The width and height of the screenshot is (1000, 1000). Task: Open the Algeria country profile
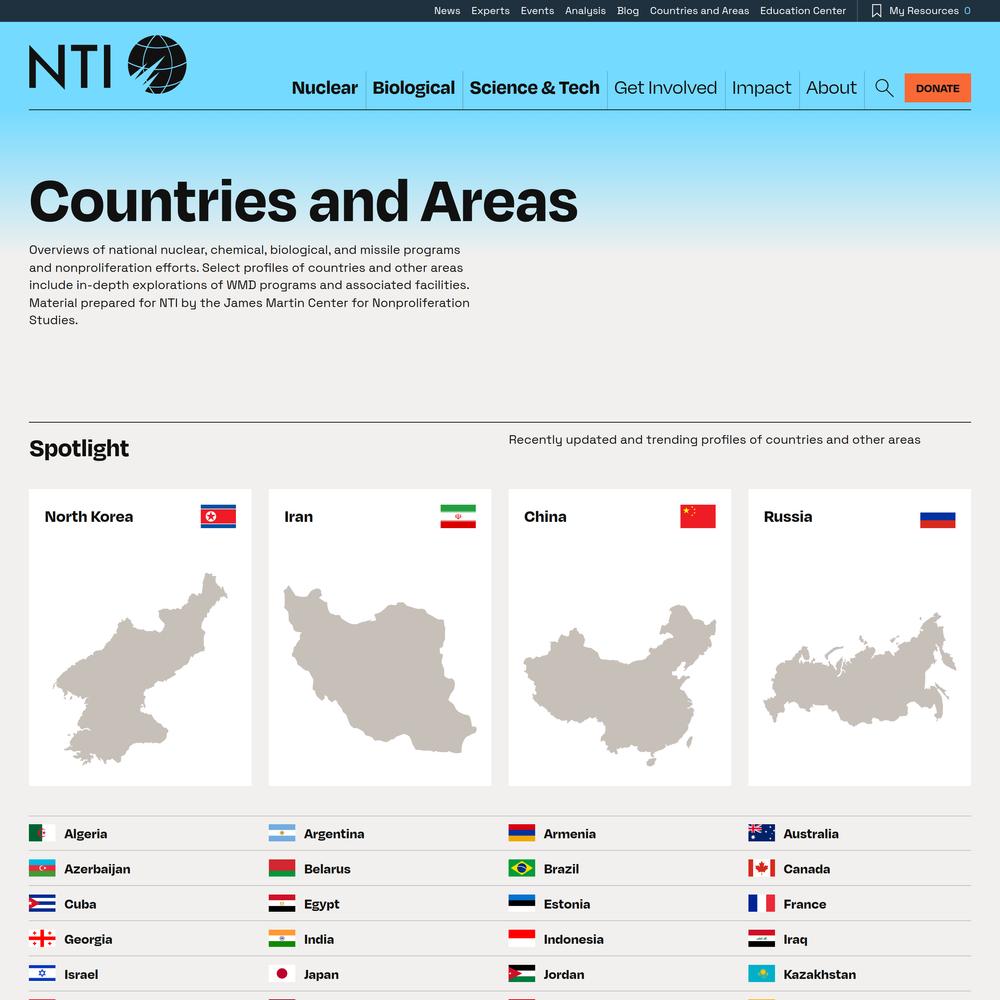pyautogui.click(x=85, y=834)
